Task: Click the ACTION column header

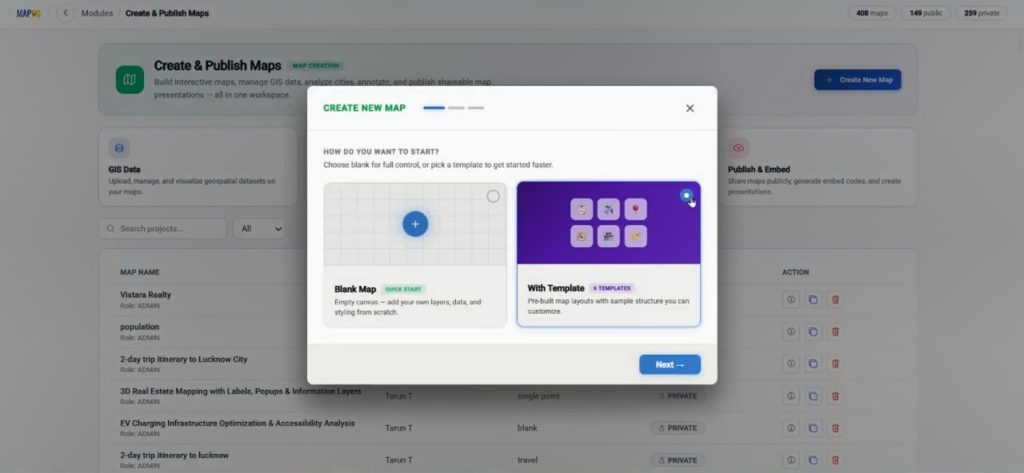Action: (x=795, y=272)
